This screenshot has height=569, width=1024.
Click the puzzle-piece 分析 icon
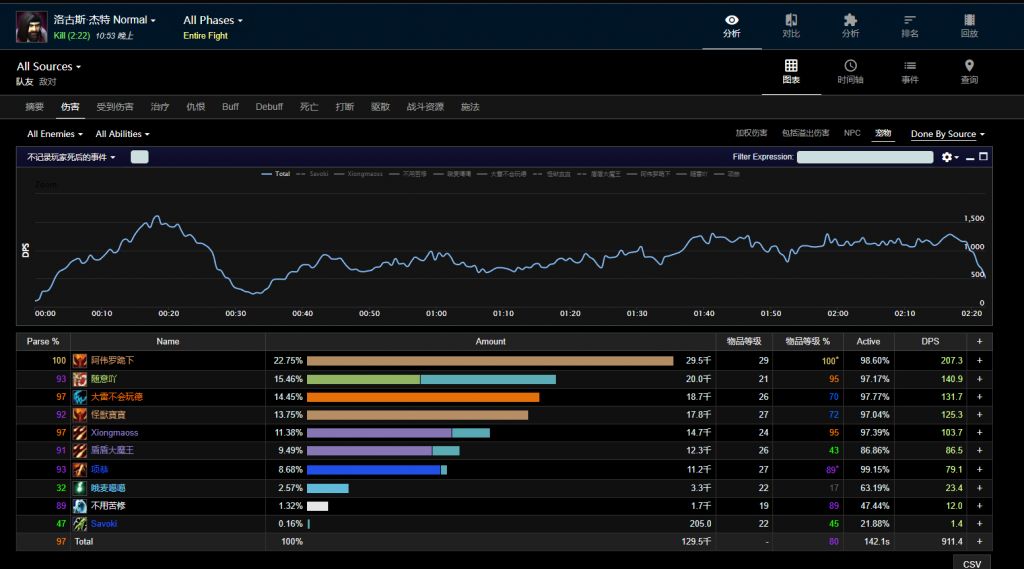click(x=850, y=25)
